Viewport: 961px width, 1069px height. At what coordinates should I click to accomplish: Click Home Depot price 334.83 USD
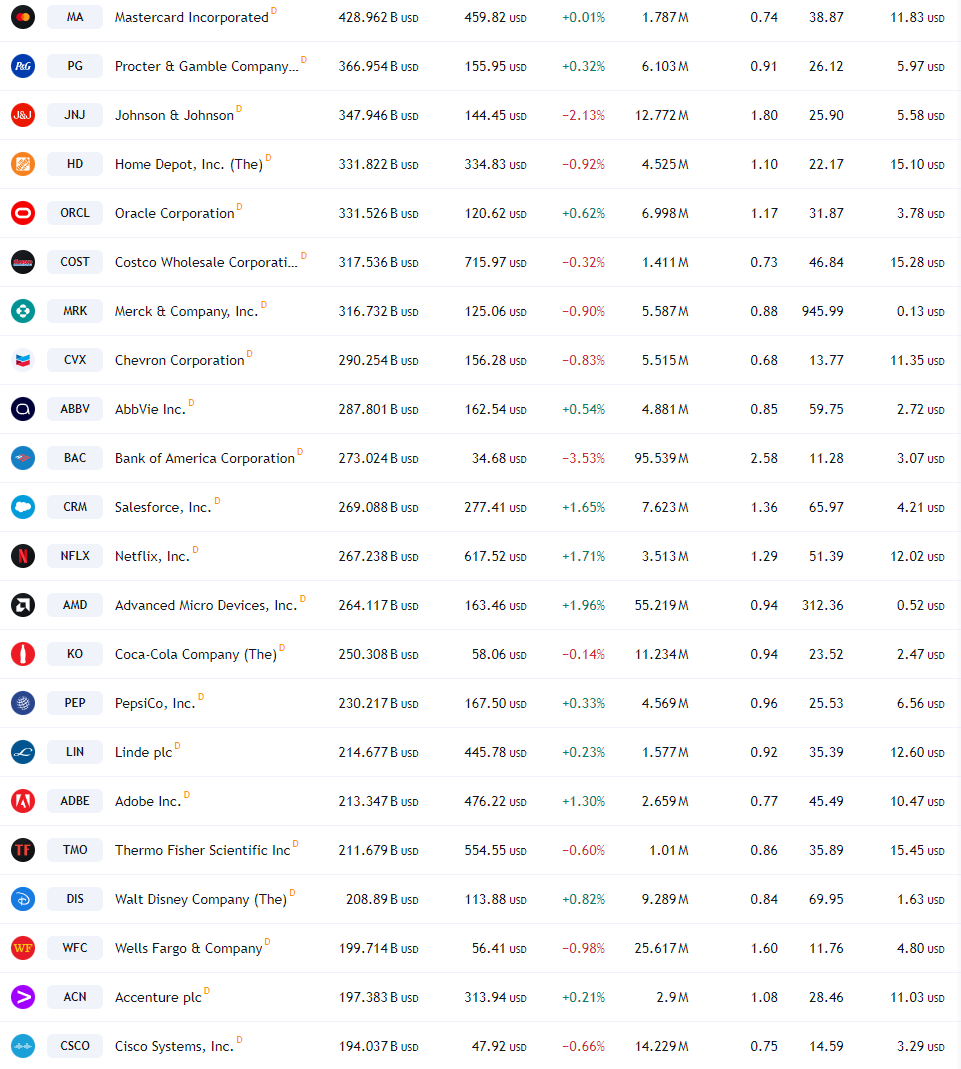pyautogui.click(x=495, y=164)
